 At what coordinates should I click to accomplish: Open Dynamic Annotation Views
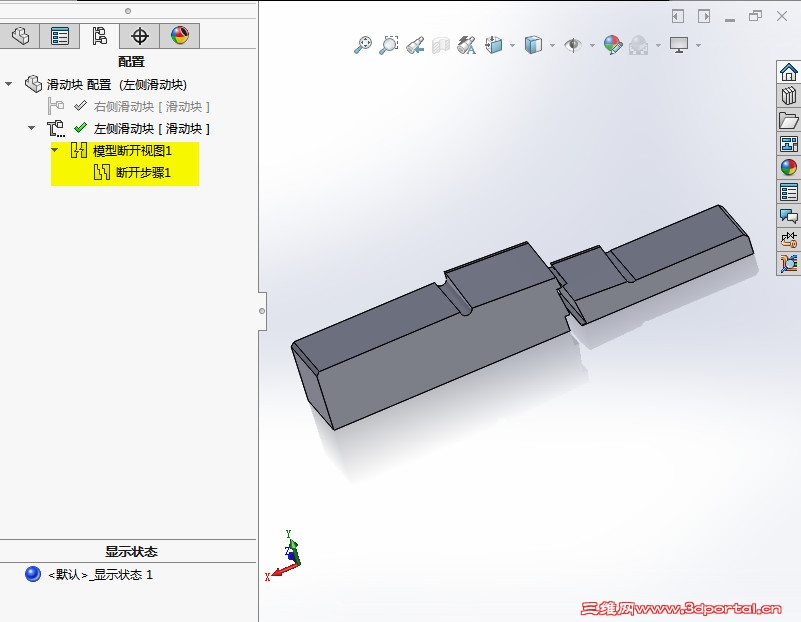coord(466,45)
